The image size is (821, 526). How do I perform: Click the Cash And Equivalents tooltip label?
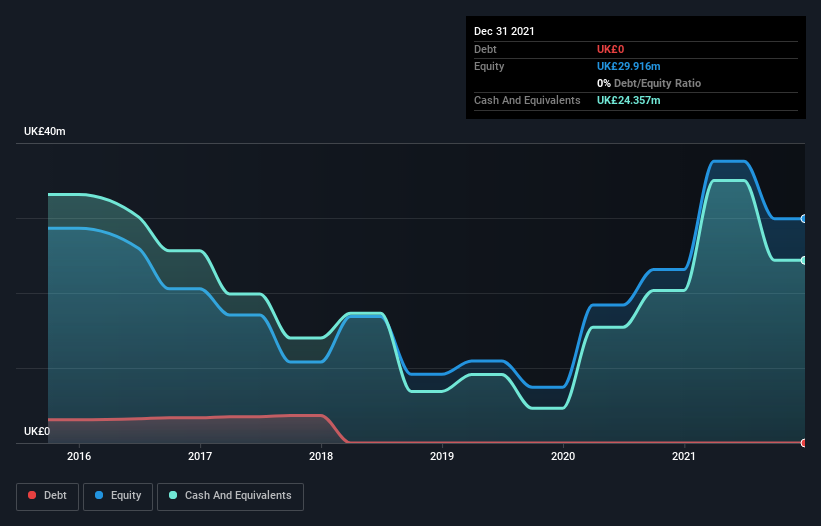click(x=527, y=100)
